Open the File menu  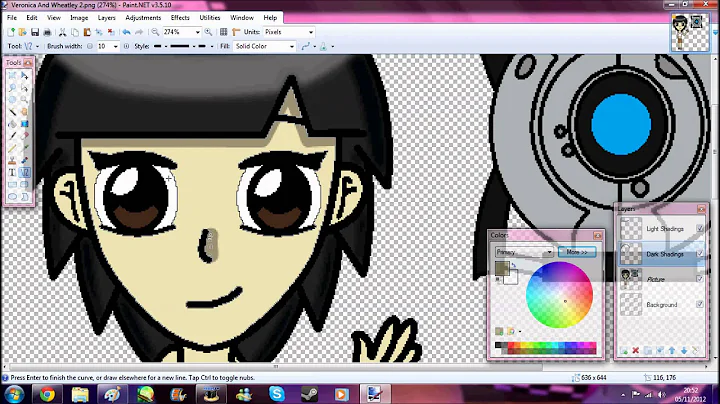pos(12,17)
